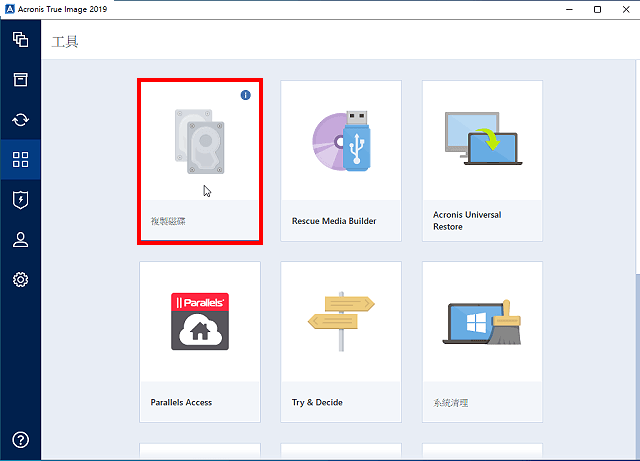The image size is (640, 461).
Task: Click the Try & Decide signpost icon
Action: coord(341,321)
